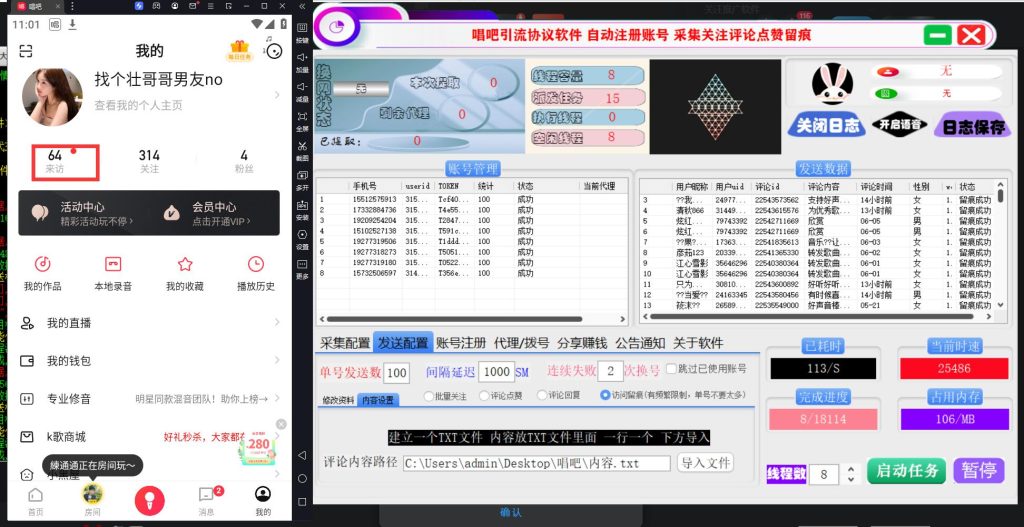Open 我的收藏 star icon

pos(185,264)
